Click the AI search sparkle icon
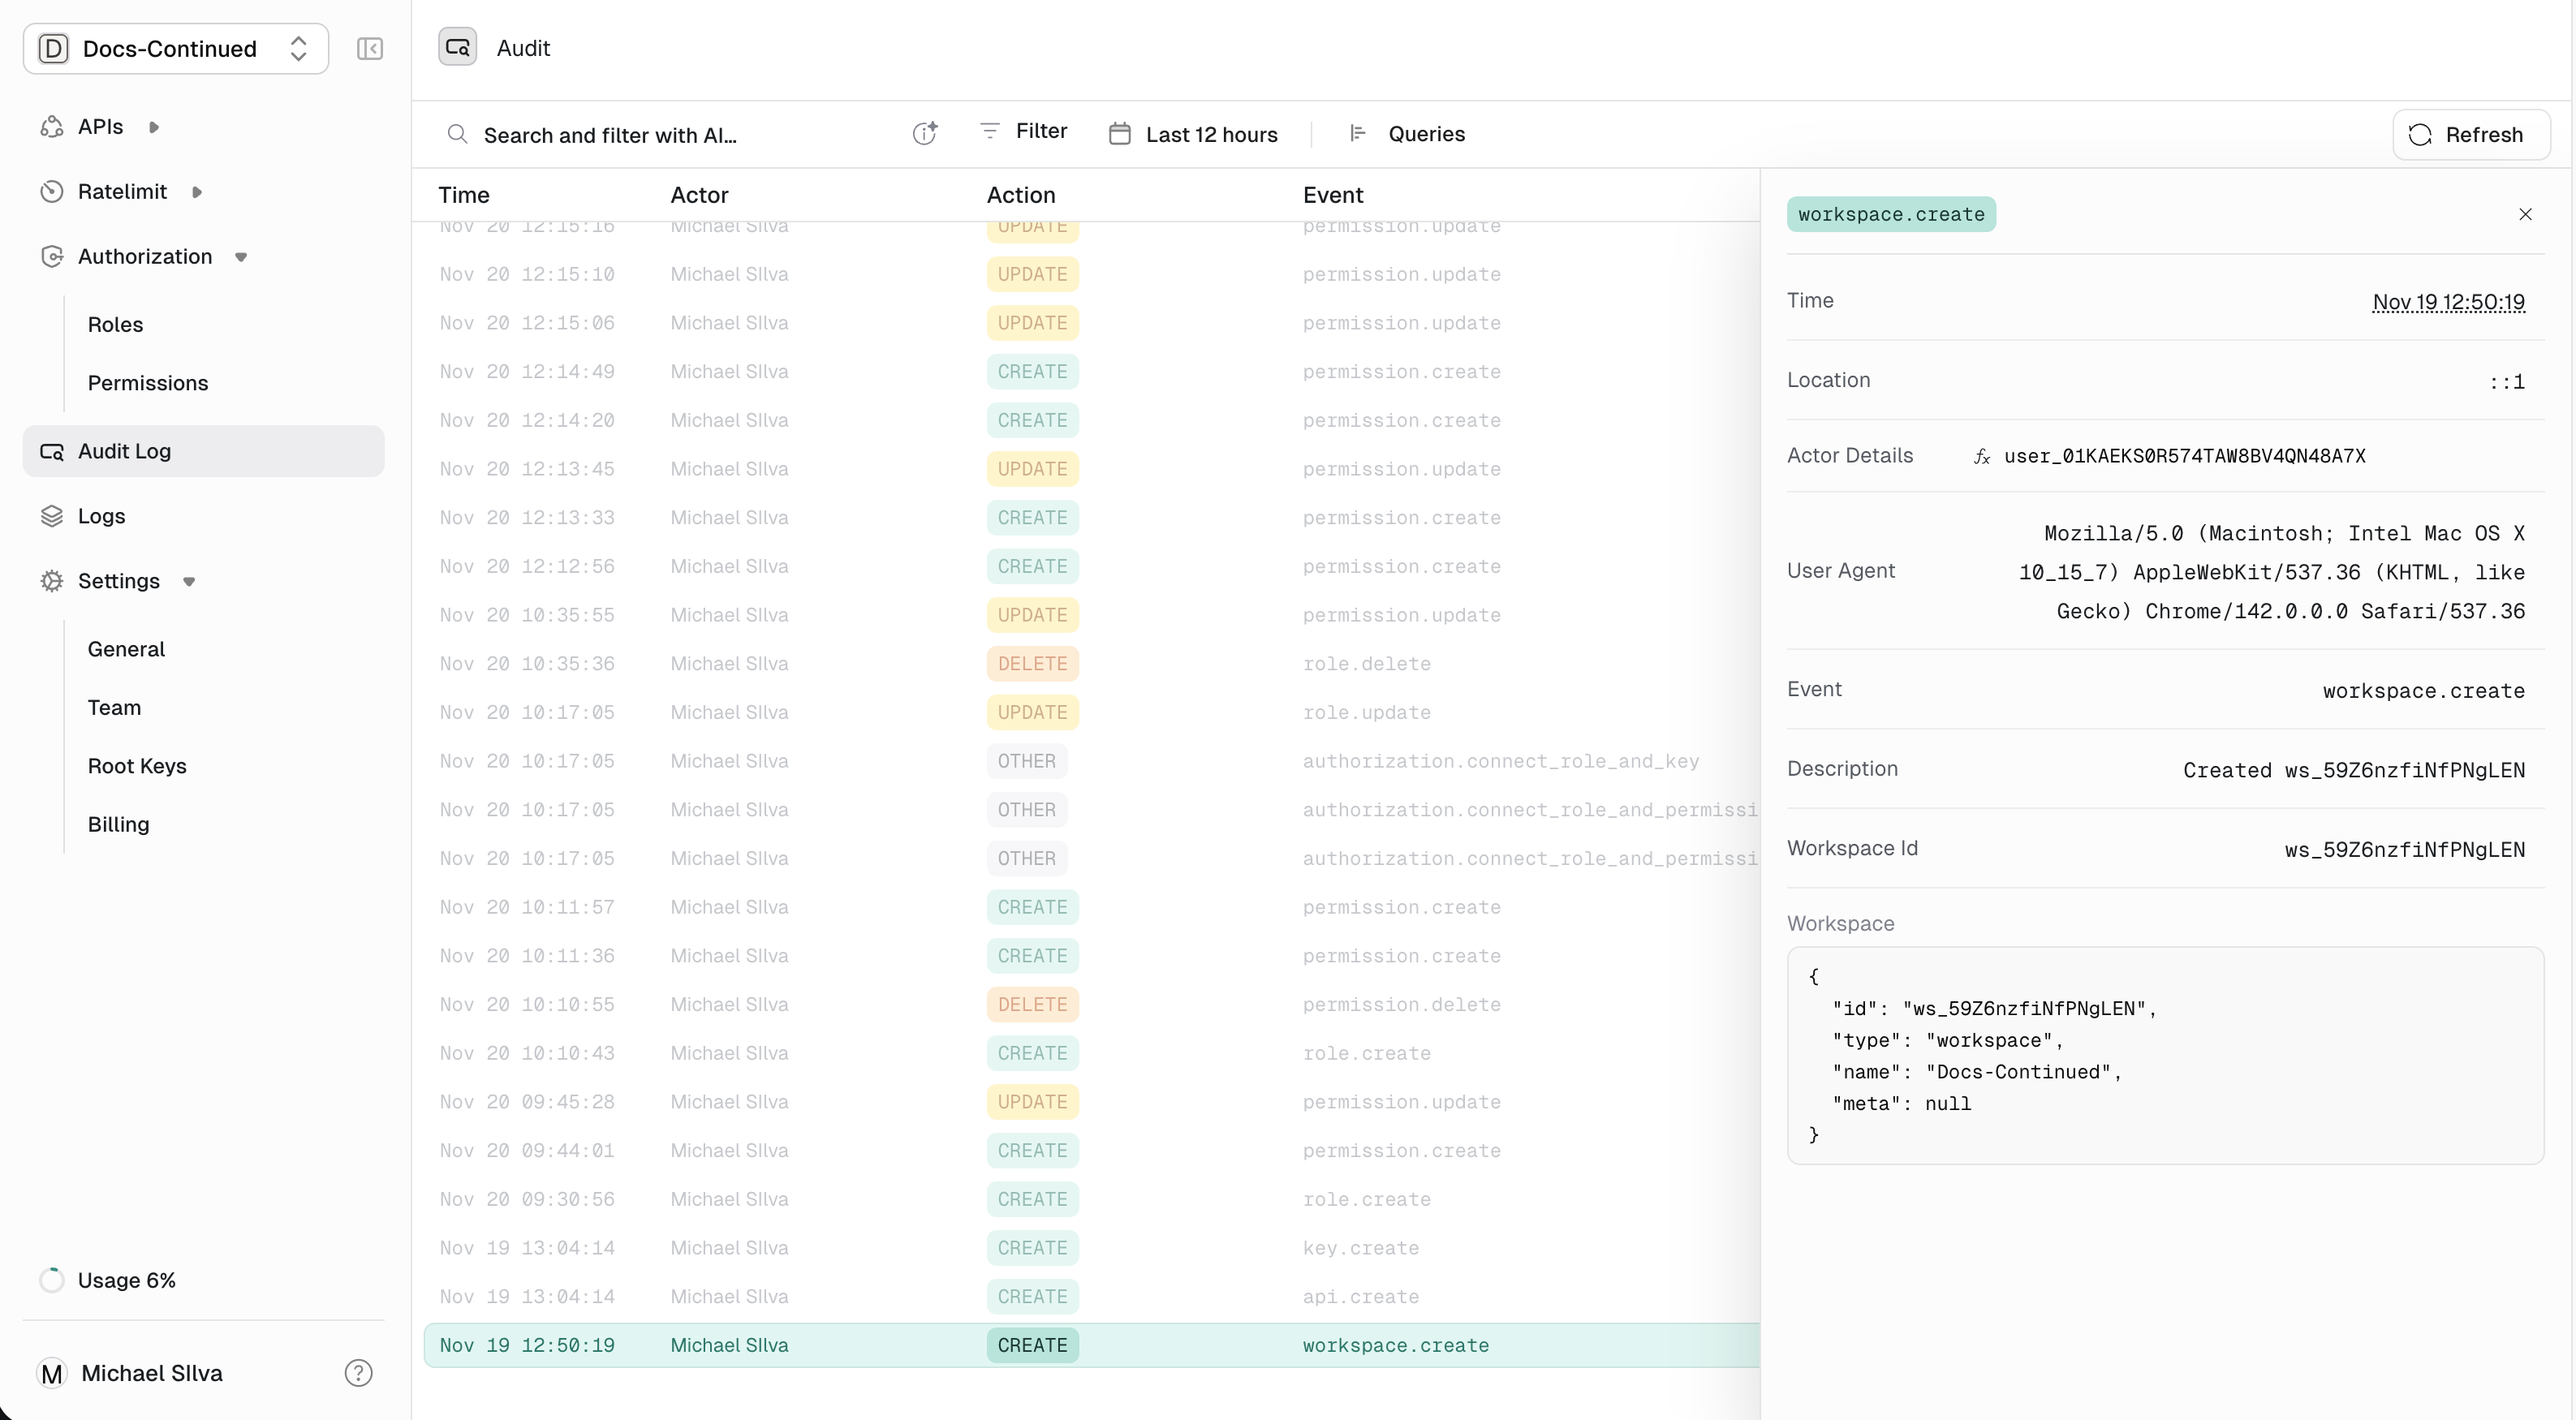The height and width of the screenshot is (1420, 2576). tap(925, 134)
